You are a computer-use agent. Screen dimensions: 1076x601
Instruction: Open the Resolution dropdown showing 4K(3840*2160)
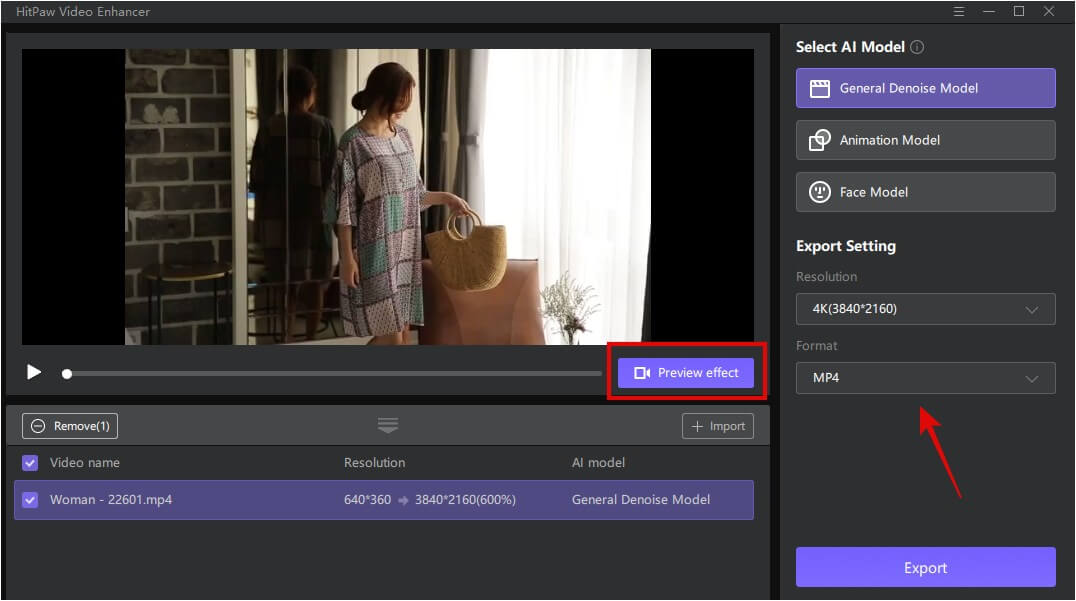(925, 309)
